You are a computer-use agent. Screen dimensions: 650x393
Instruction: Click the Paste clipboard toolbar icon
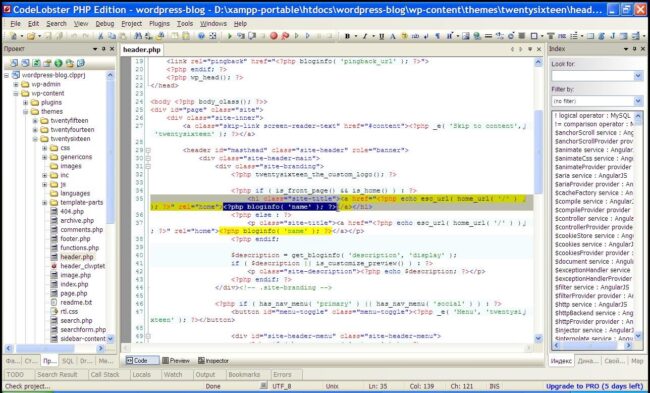123,36
